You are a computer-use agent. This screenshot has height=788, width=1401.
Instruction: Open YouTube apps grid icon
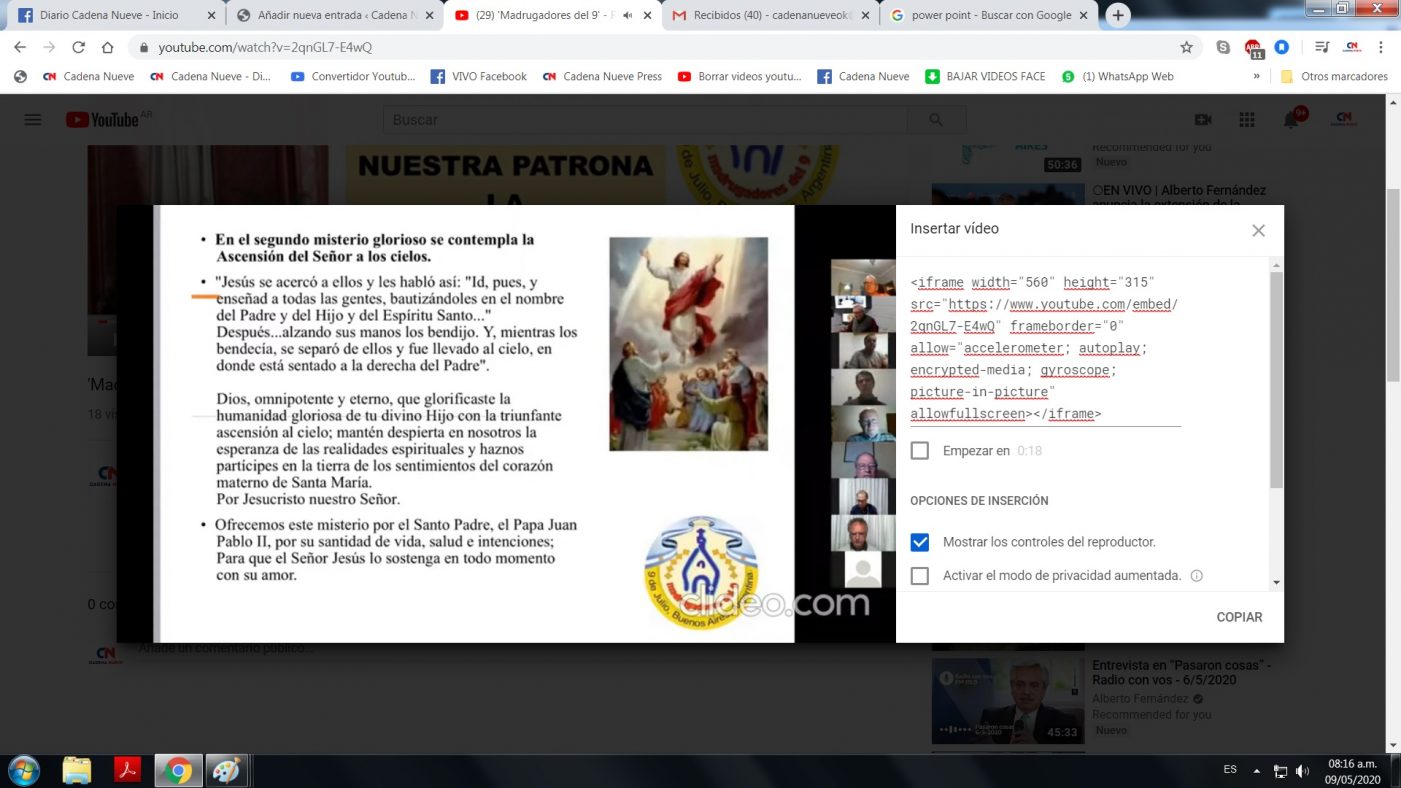coord(1246,120)
